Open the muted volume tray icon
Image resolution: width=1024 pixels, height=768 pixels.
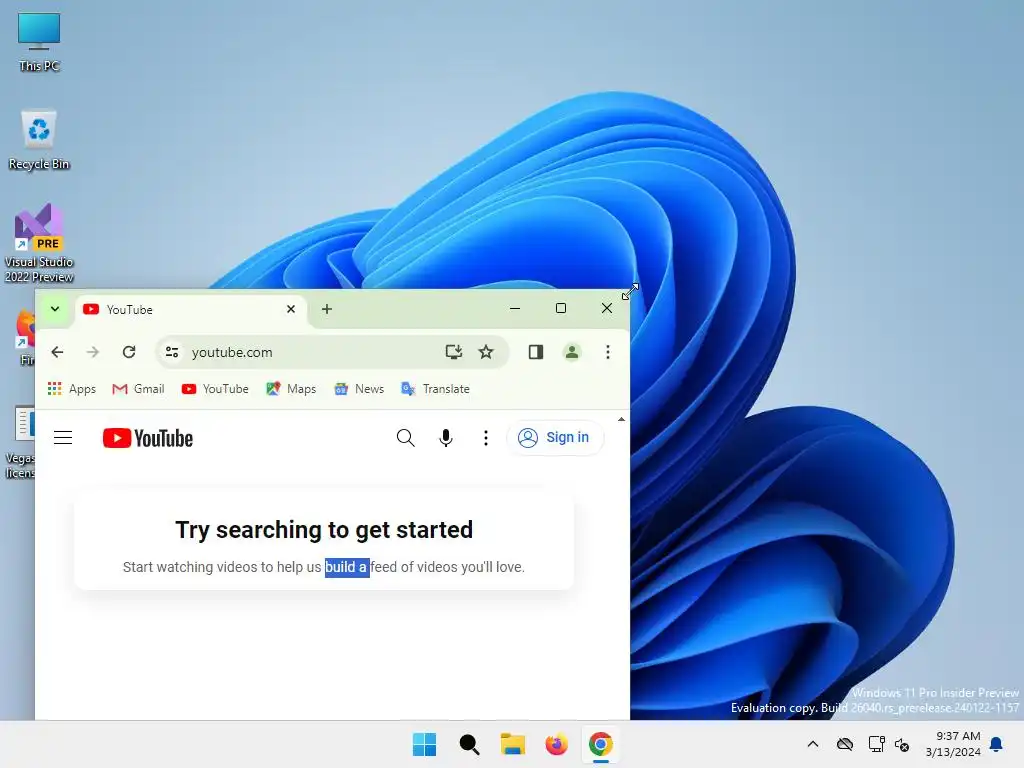[902, 744]
